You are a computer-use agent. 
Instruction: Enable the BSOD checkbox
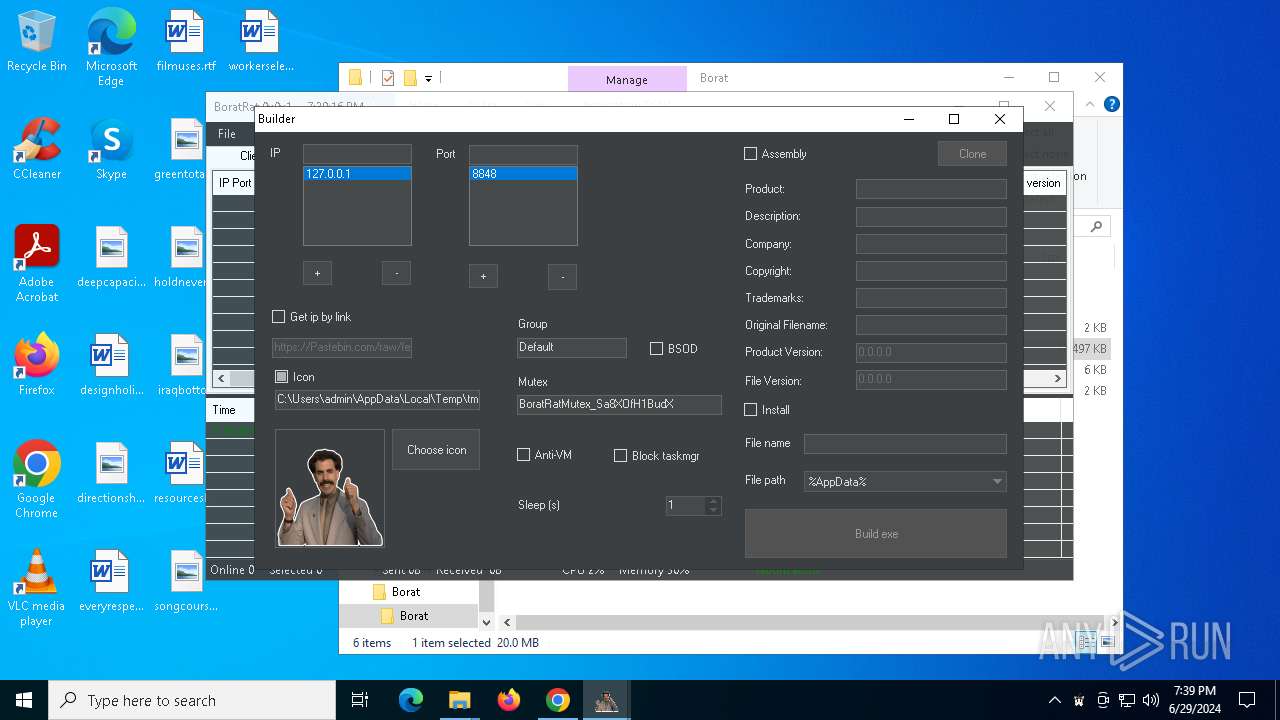click(x=657, y=349)
